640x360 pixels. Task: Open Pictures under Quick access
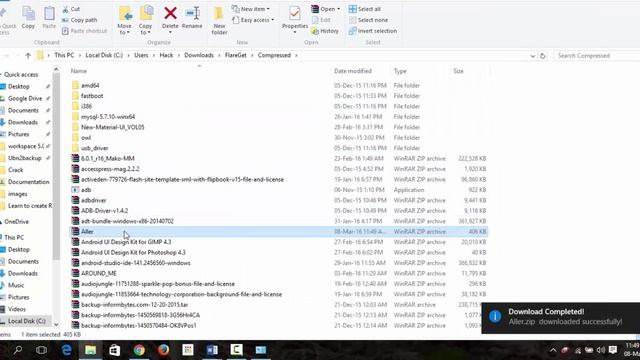[19, 134]
